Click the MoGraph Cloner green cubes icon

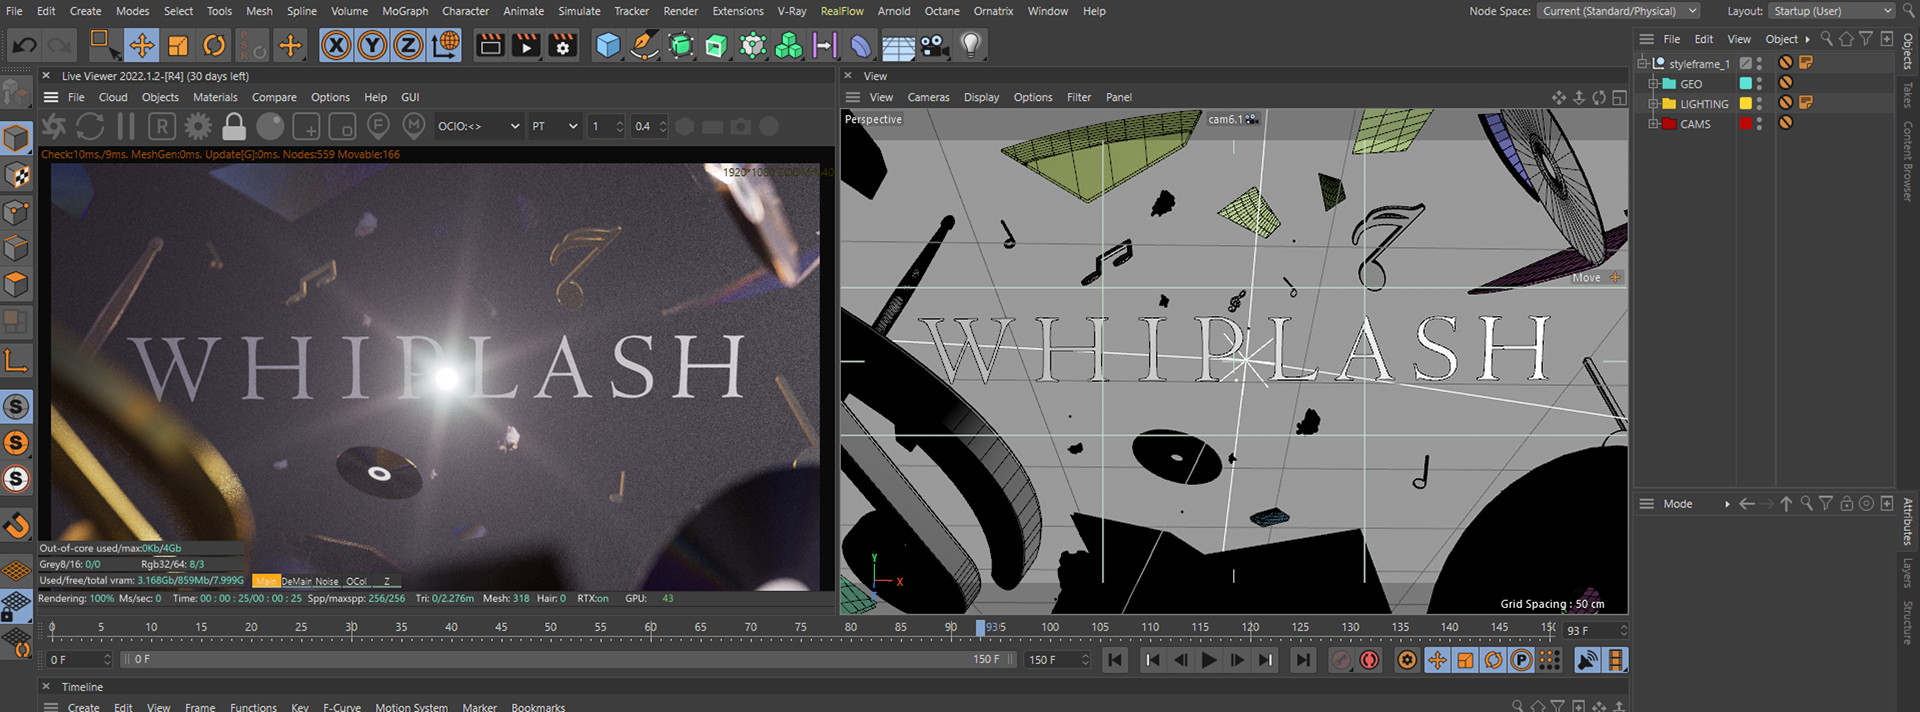click(789, 45)
